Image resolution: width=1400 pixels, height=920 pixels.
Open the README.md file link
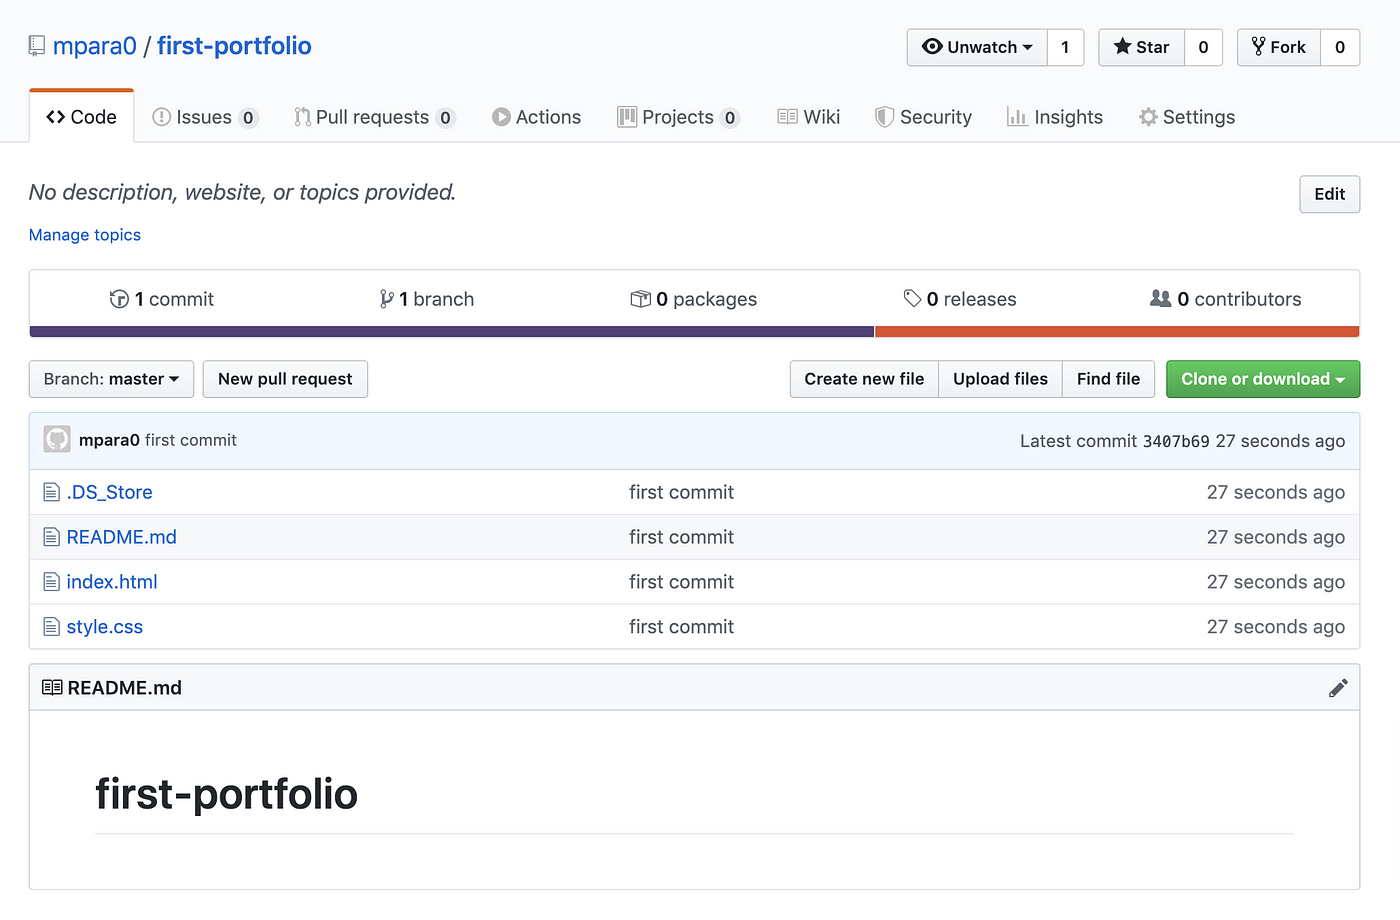click(x=122, y=537)
